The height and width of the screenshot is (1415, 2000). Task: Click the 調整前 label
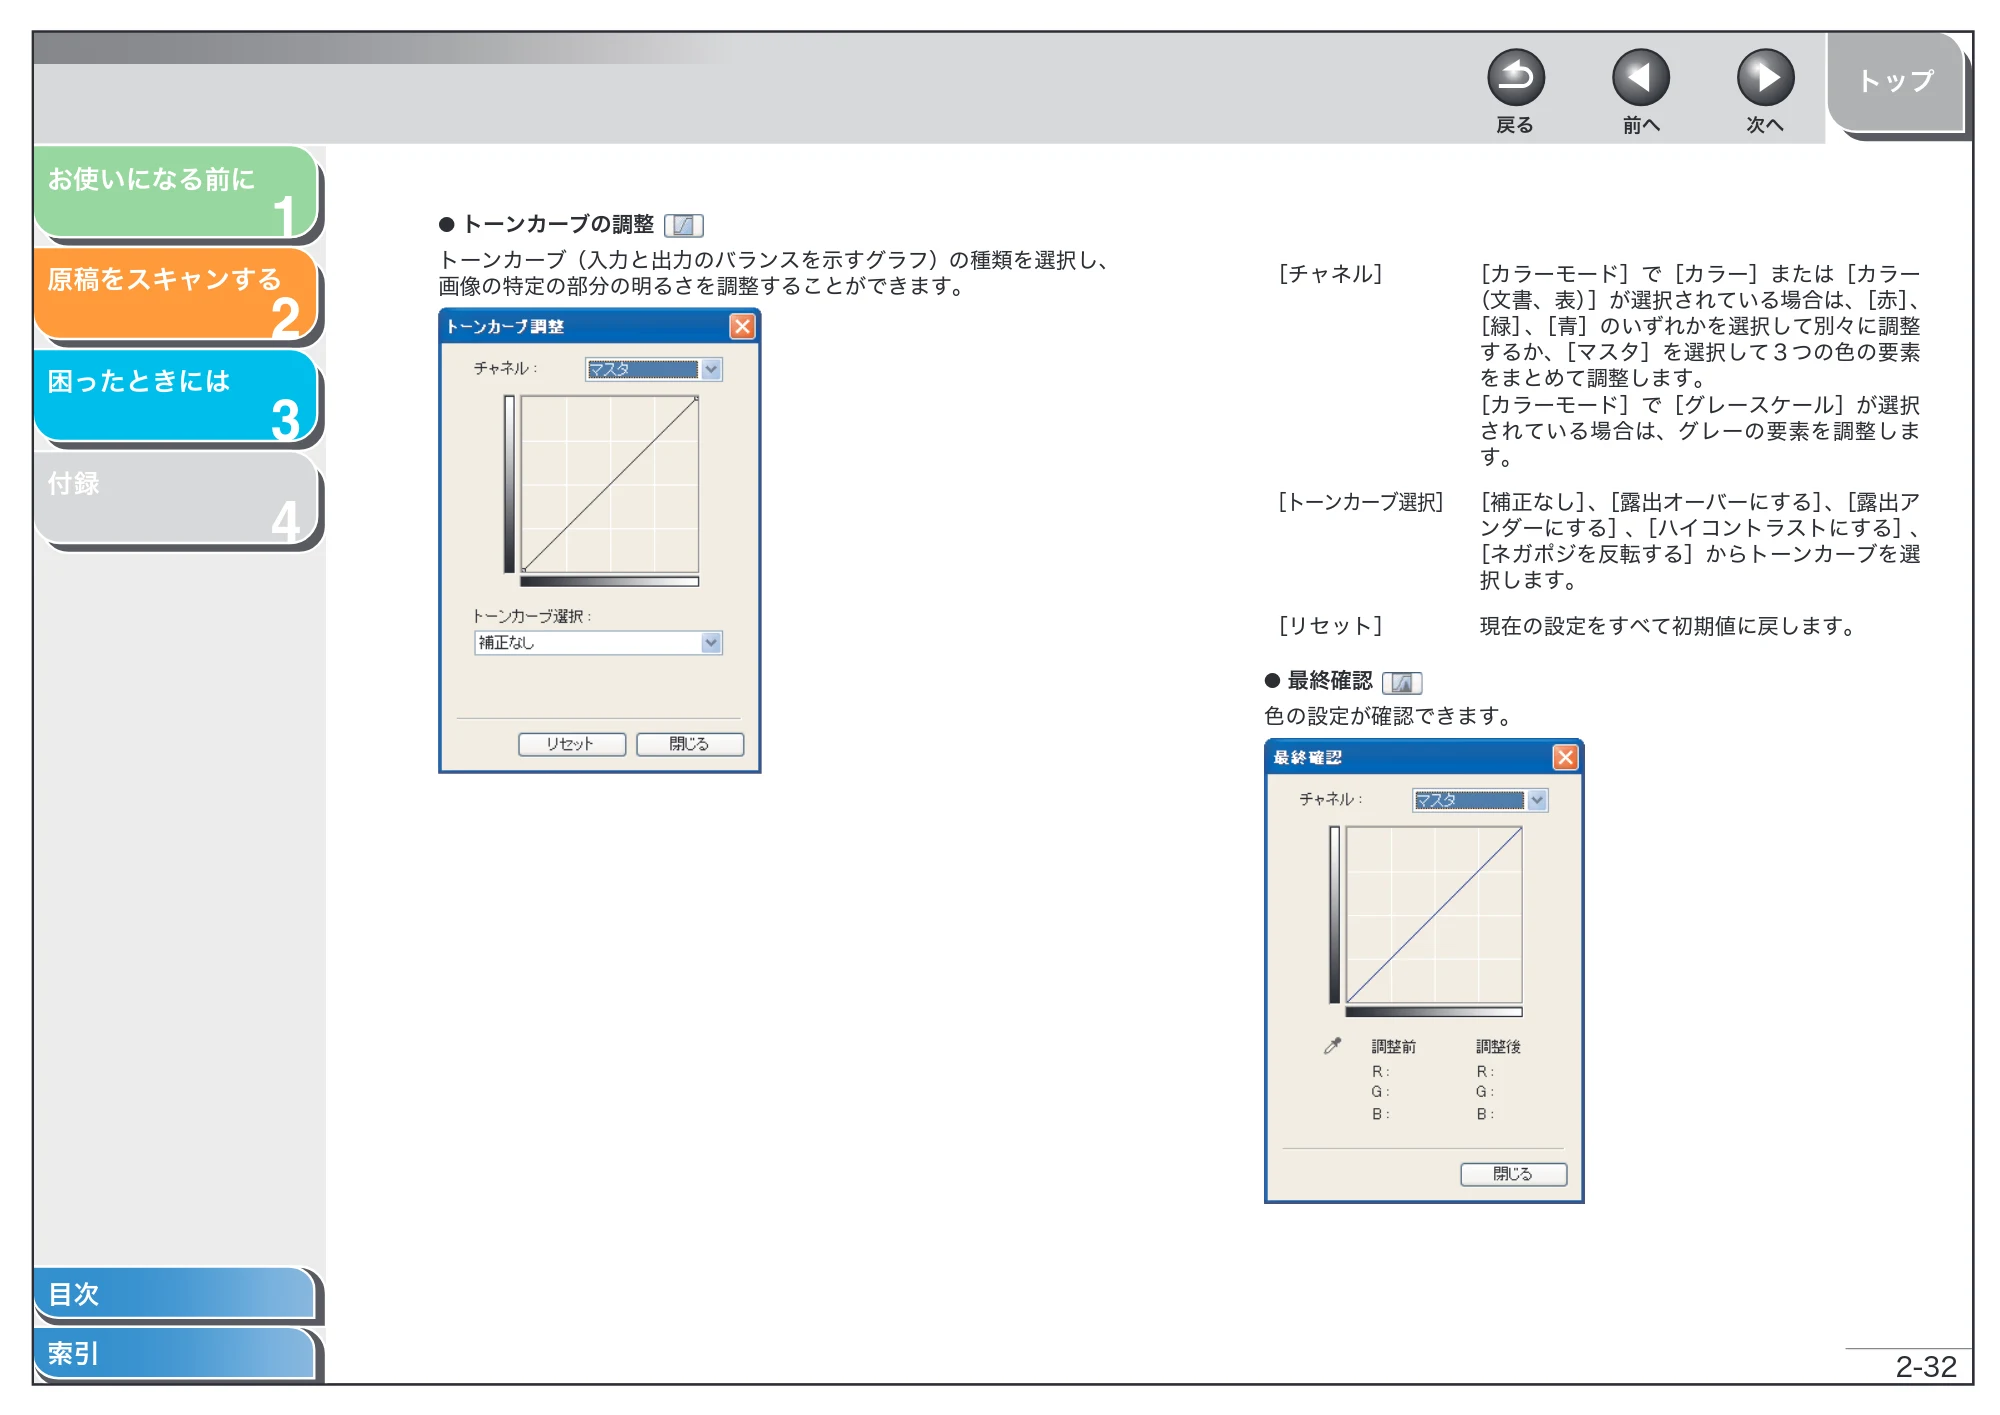pyautogui.click(x=1393, y=1047)
